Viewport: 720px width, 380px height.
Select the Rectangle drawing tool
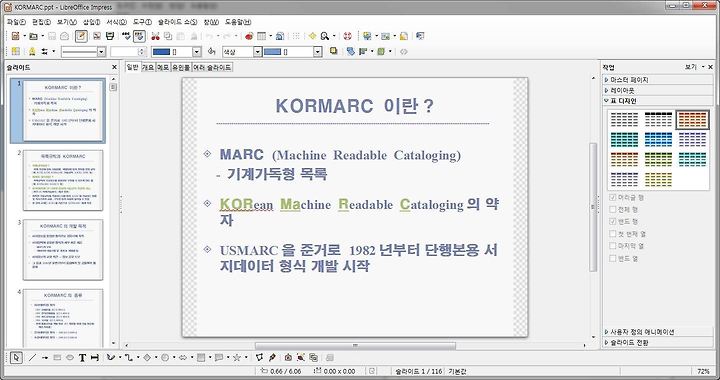point(57,358)
